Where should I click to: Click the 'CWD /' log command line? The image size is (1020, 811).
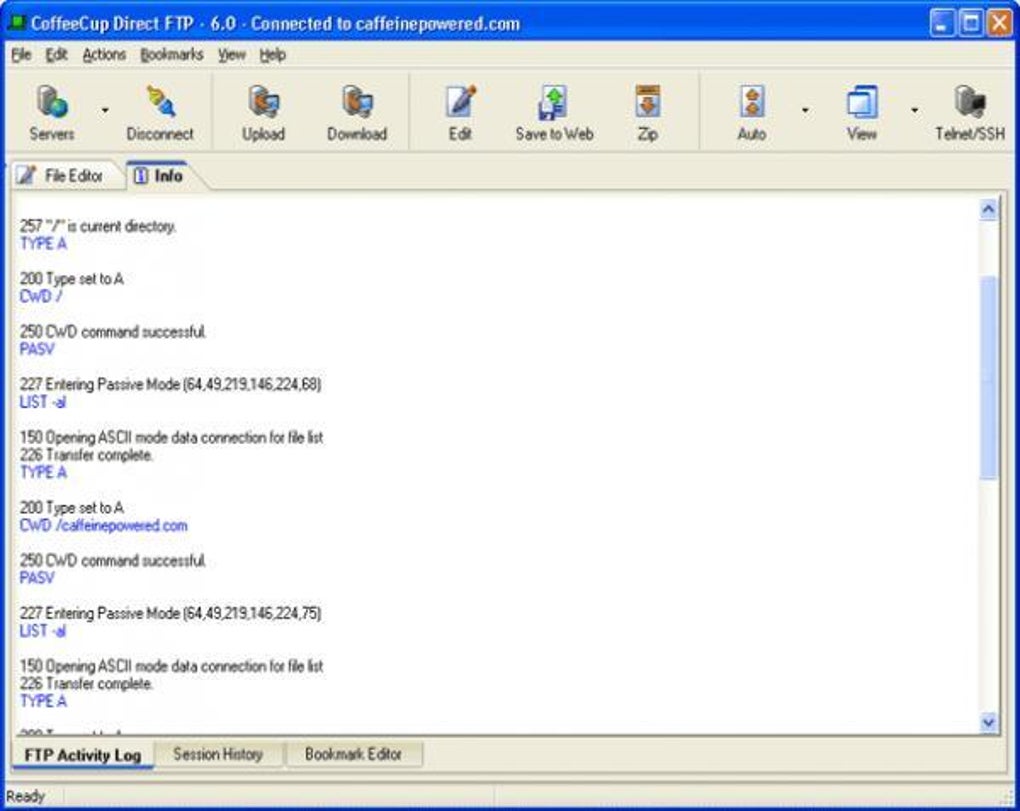click(x=41, y=297)
